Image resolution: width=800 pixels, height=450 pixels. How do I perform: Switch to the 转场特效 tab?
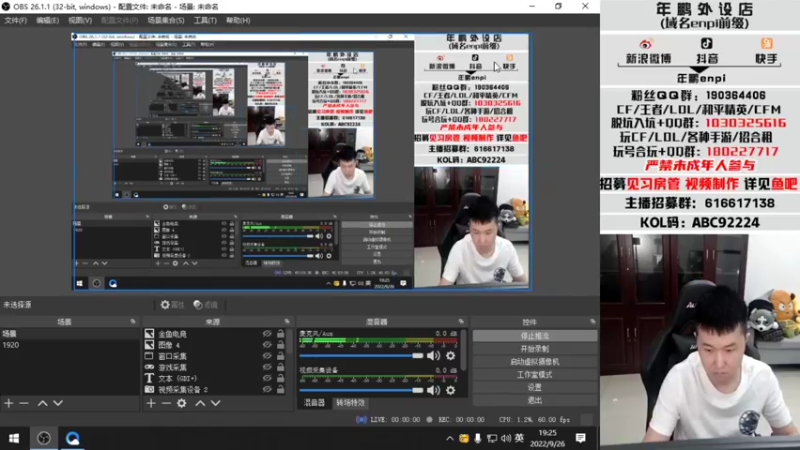tap(350, 403)
